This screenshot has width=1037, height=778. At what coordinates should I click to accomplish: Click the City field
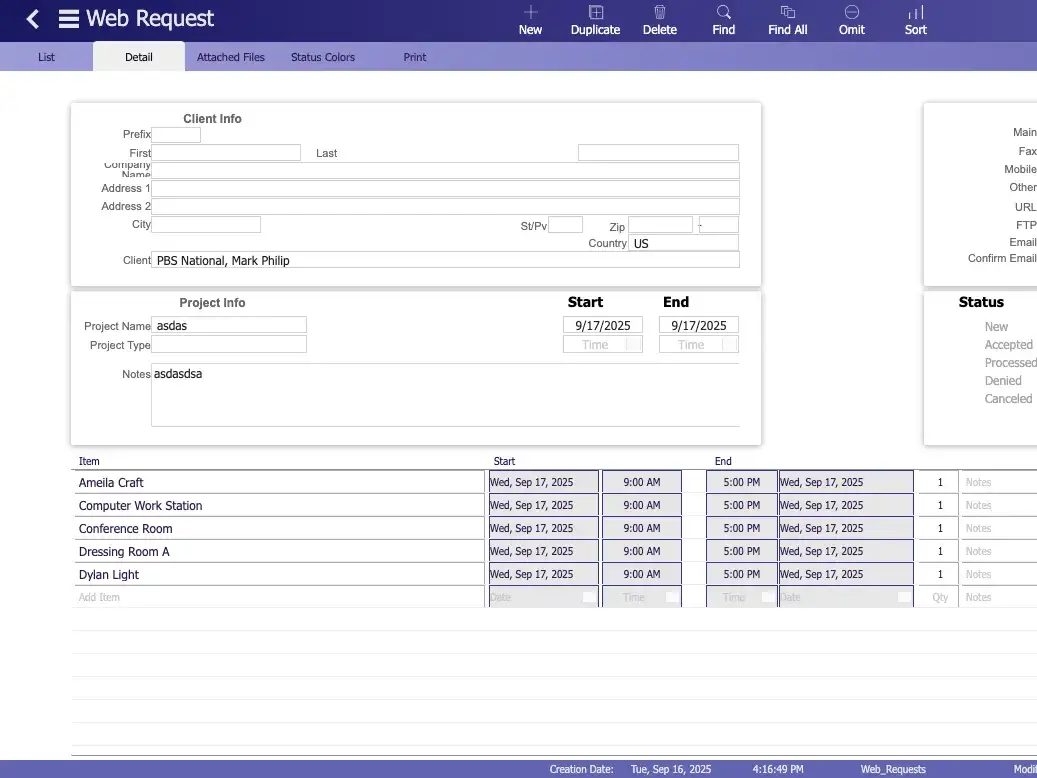206,224
